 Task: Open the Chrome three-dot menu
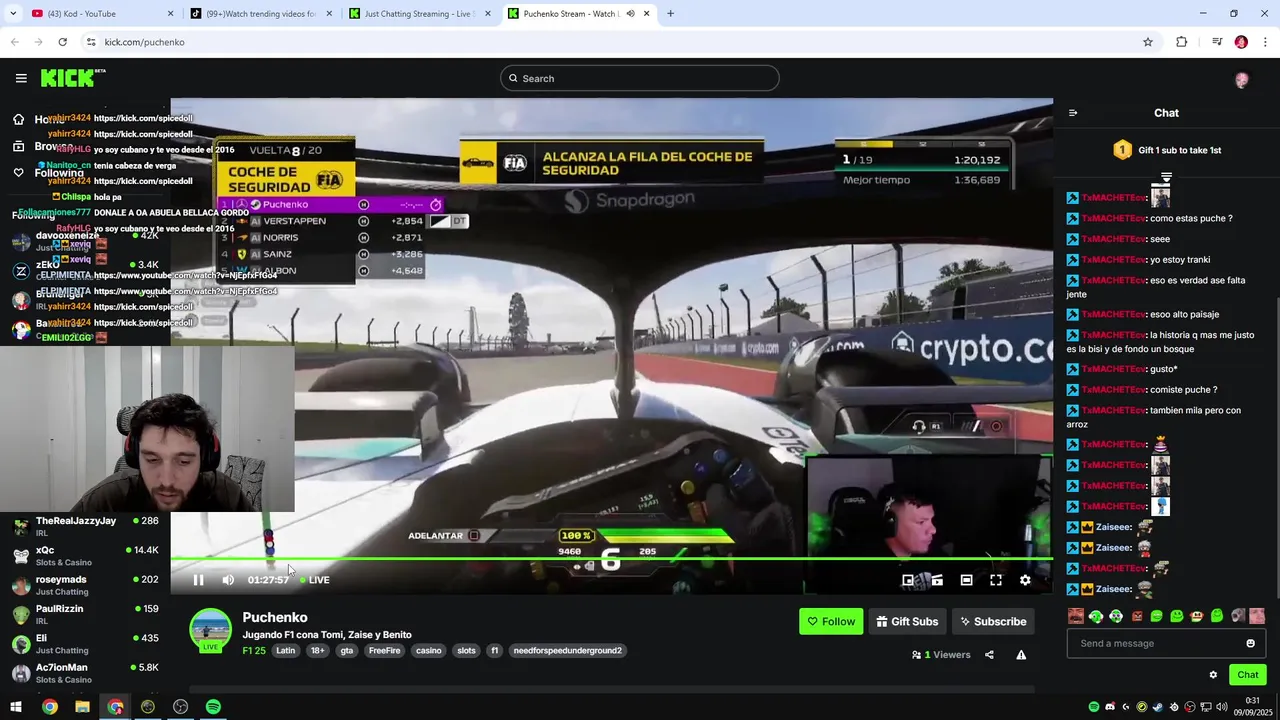click(1266, 42)
